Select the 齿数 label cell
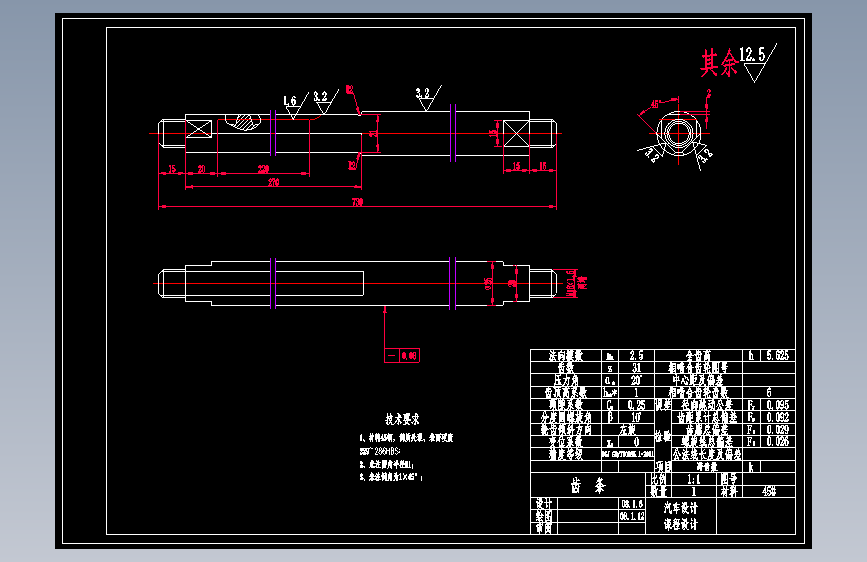The image size is (867, 562). (x=566, y=367)
